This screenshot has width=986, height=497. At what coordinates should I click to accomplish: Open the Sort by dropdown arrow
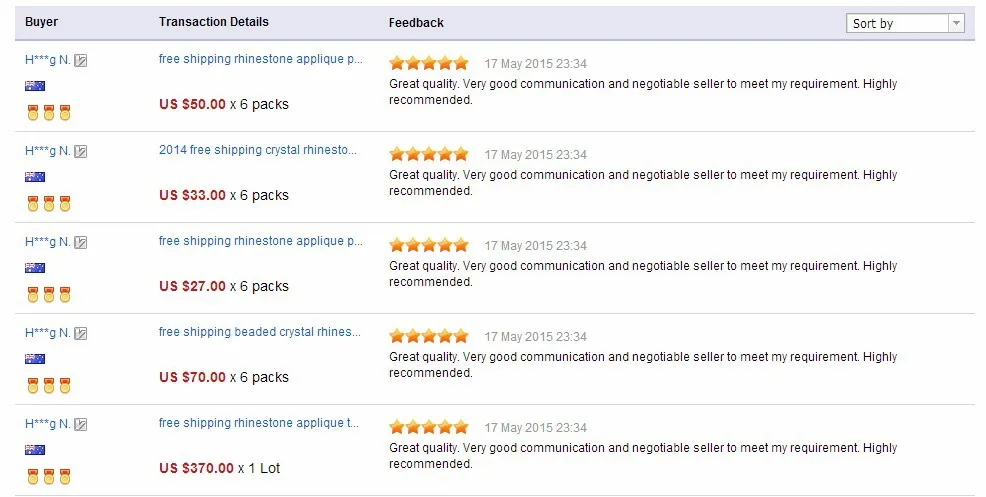[x=956, y=23]
